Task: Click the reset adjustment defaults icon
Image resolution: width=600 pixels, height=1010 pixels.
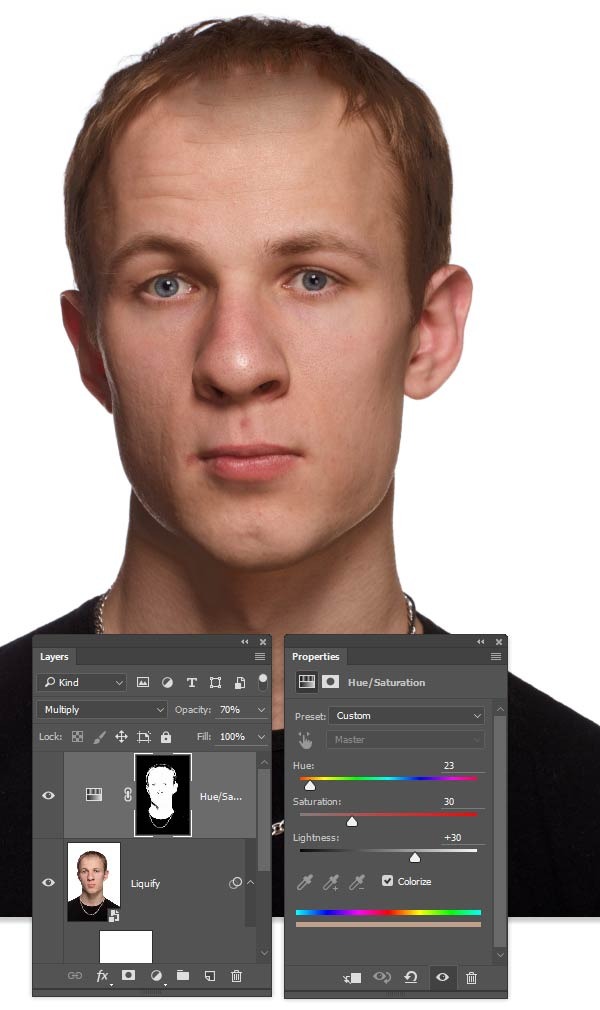Action: point(410,977)
